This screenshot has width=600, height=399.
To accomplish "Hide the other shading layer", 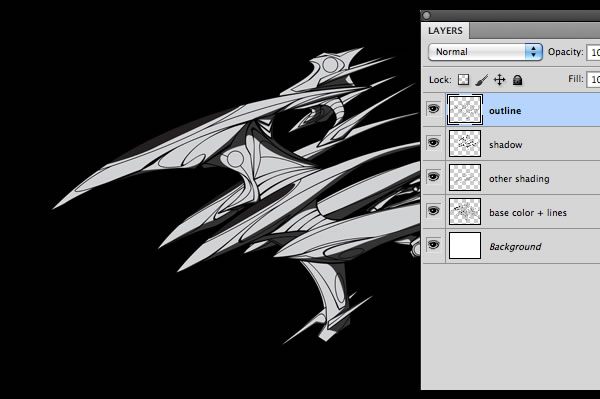I will [433, 177].
